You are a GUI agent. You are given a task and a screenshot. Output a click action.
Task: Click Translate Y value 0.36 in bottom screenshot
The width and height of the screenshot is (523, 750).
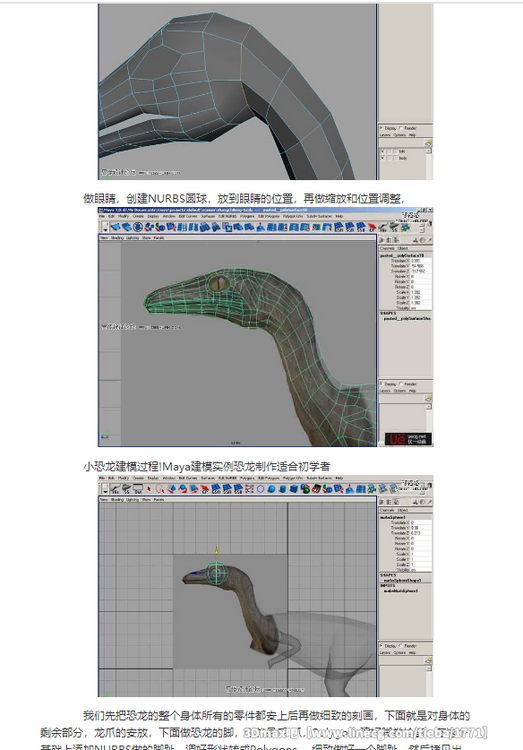coord(421,528)
